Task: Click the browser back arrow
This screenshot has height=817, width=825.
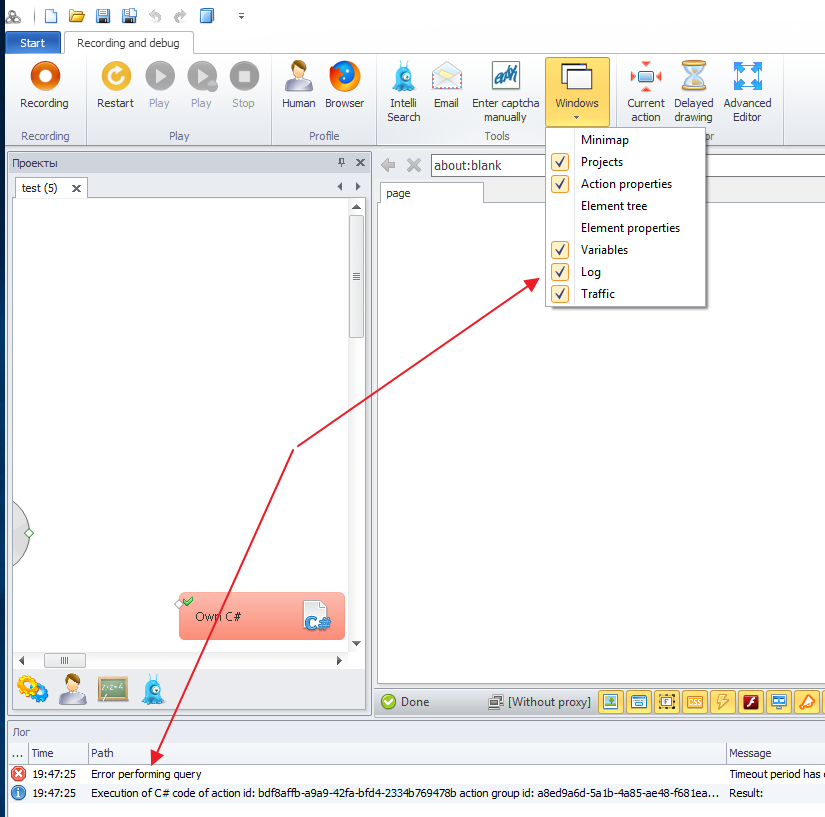Action: point(388,165)
